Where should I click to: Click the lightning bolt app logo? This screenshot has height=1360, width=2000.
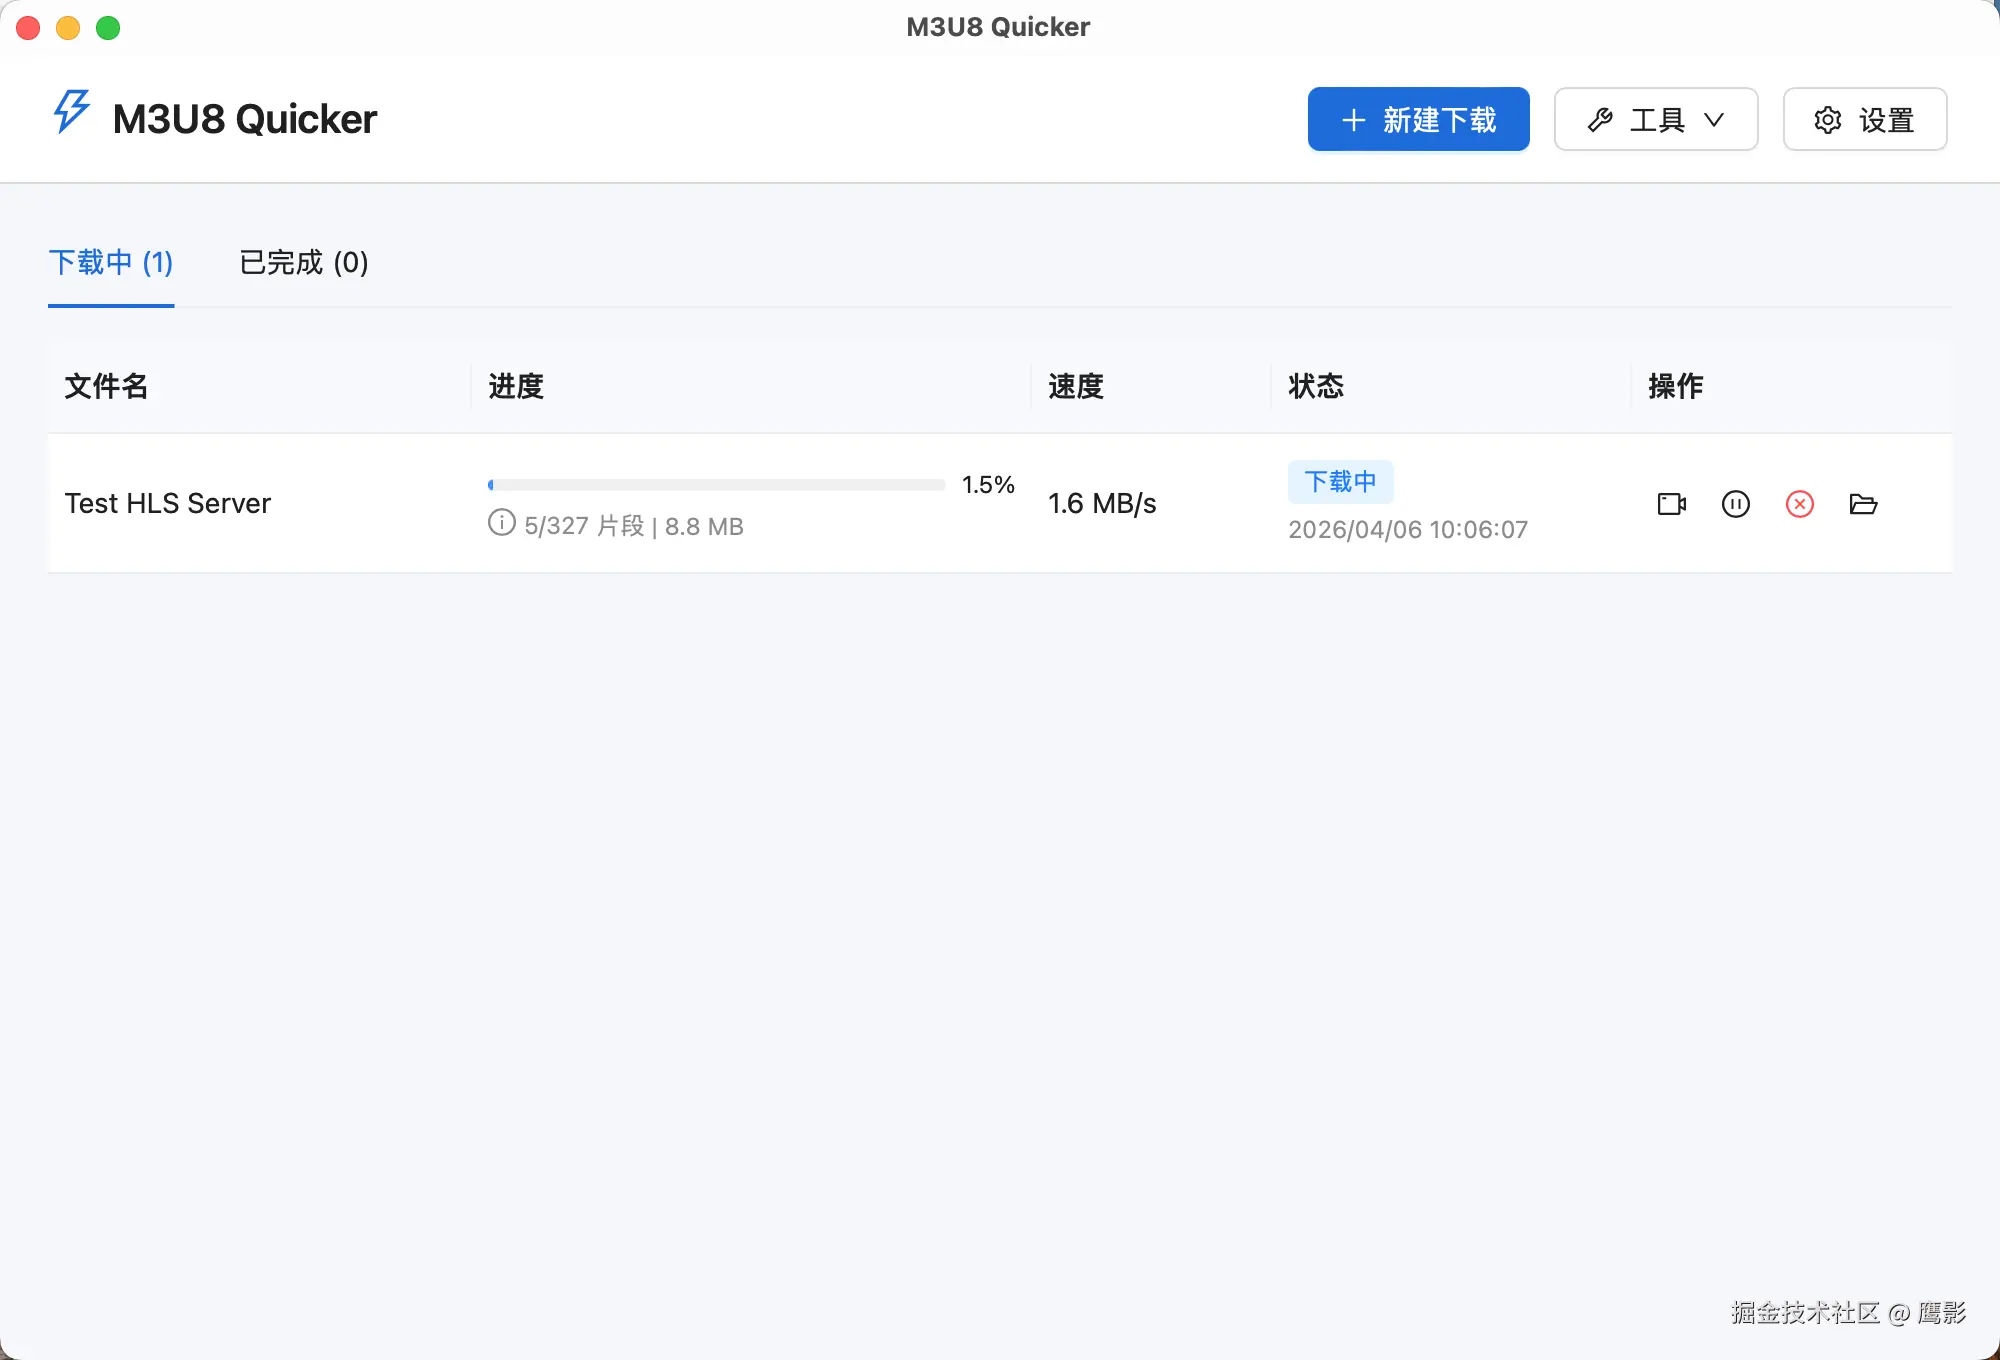[x=71, y=112]
